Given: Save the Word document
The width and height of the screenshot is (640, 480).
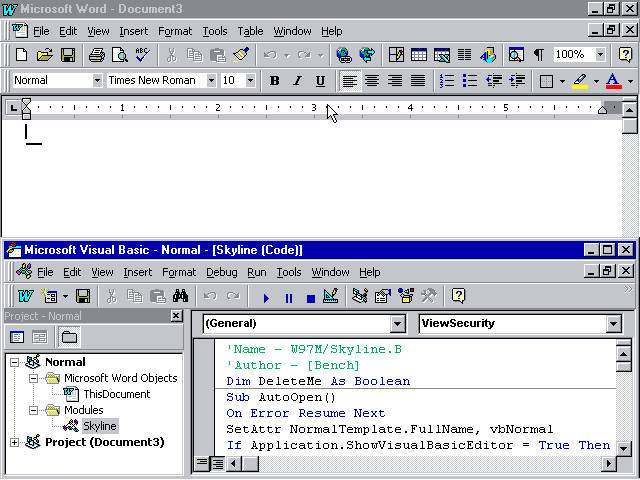Looking at the screenshot, I should point(68,55).
